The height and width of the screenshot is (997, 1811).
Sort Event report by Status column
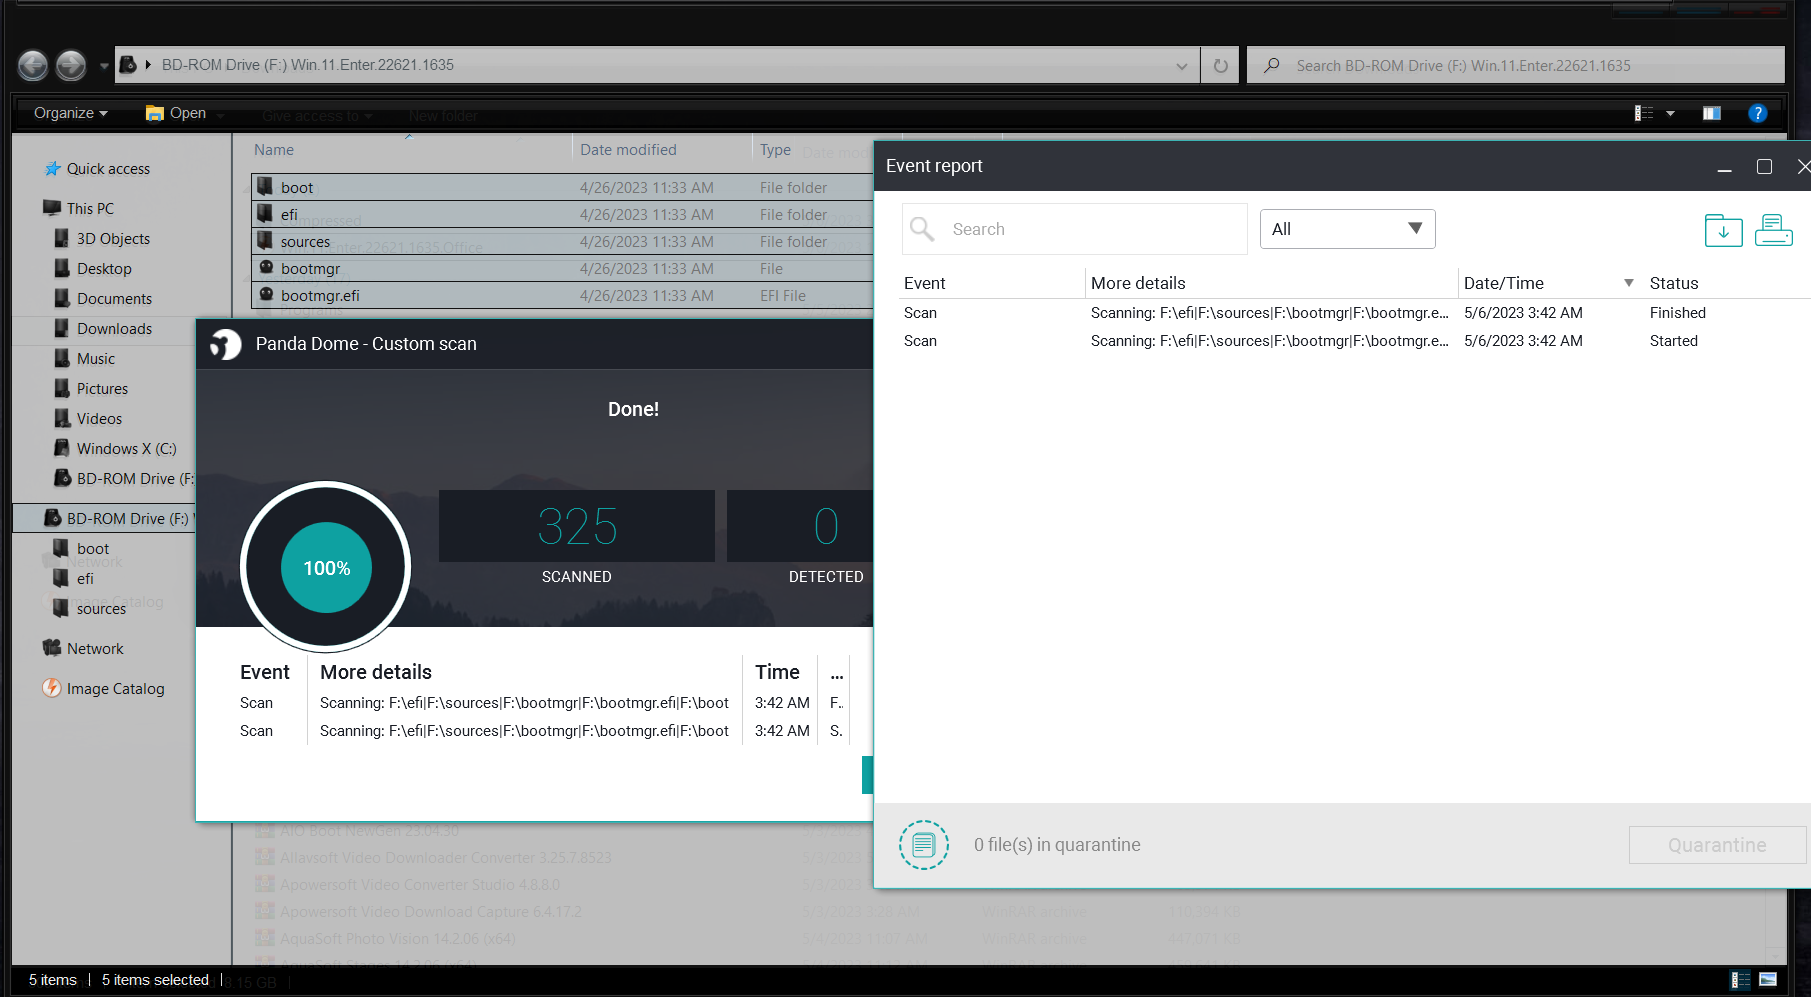(x=1674, y=283)
